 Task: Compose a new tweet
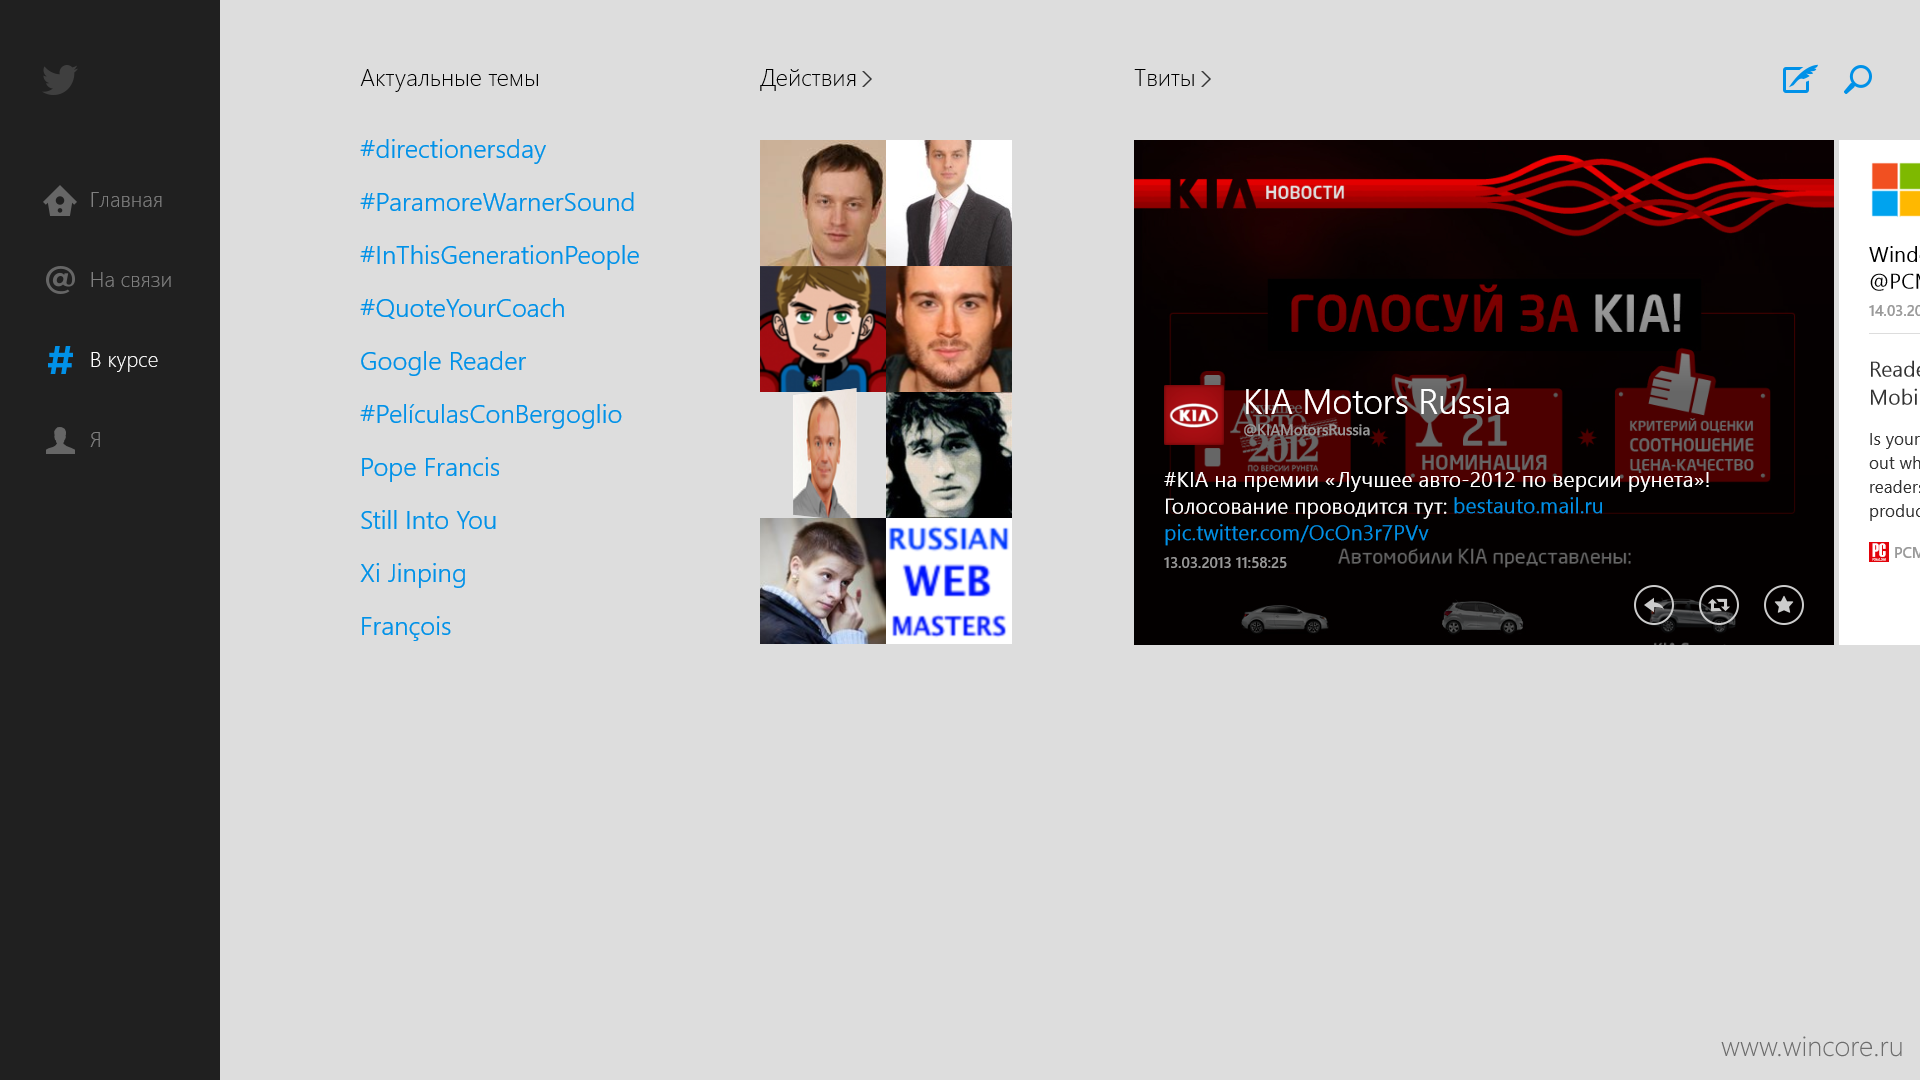1799,79
